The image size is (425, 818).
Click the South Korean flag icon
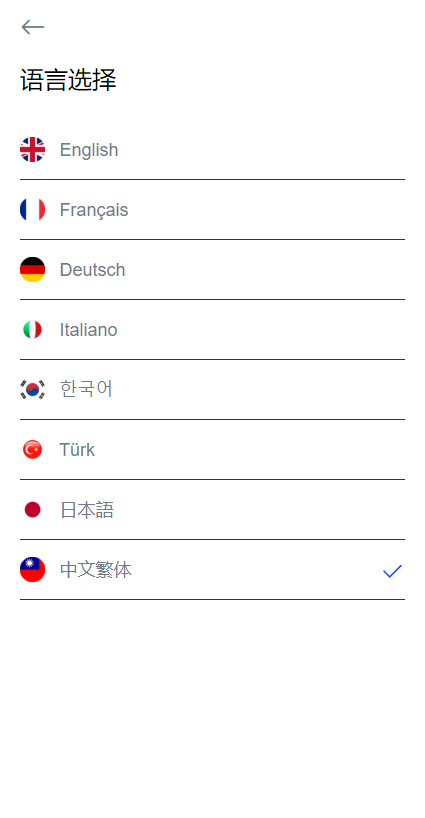click(32, 390)
